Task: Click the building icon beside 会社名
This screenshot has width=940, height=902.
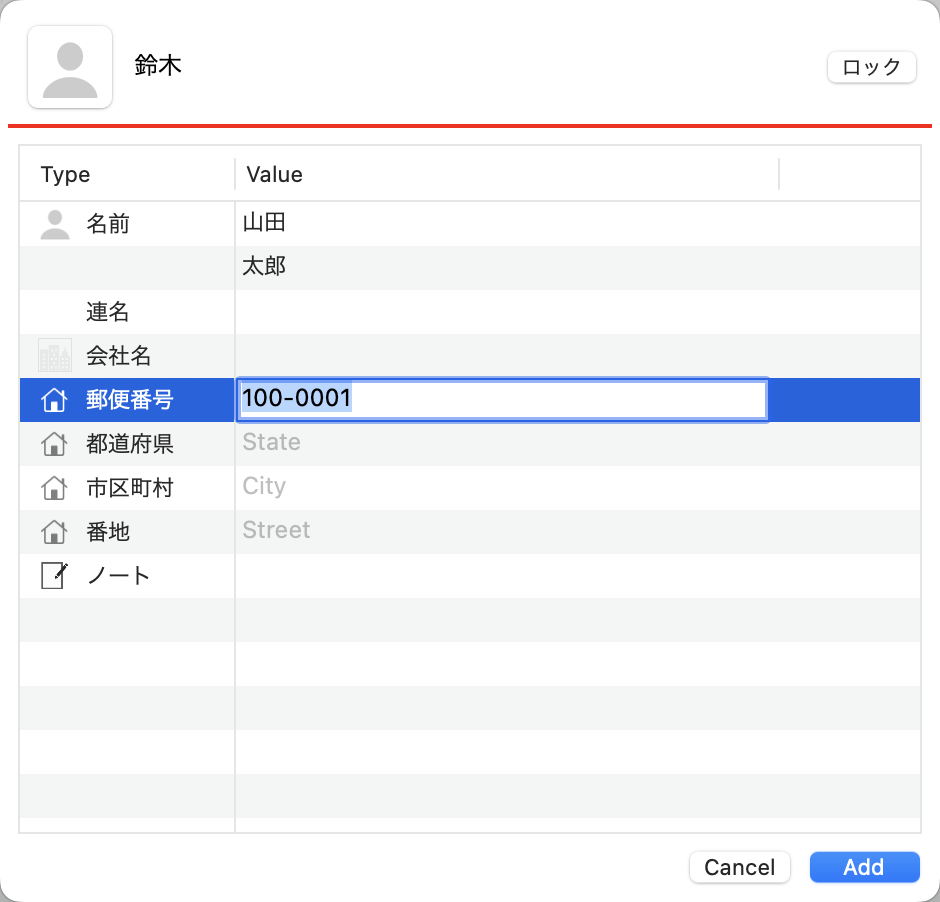Action: [55, 355]
